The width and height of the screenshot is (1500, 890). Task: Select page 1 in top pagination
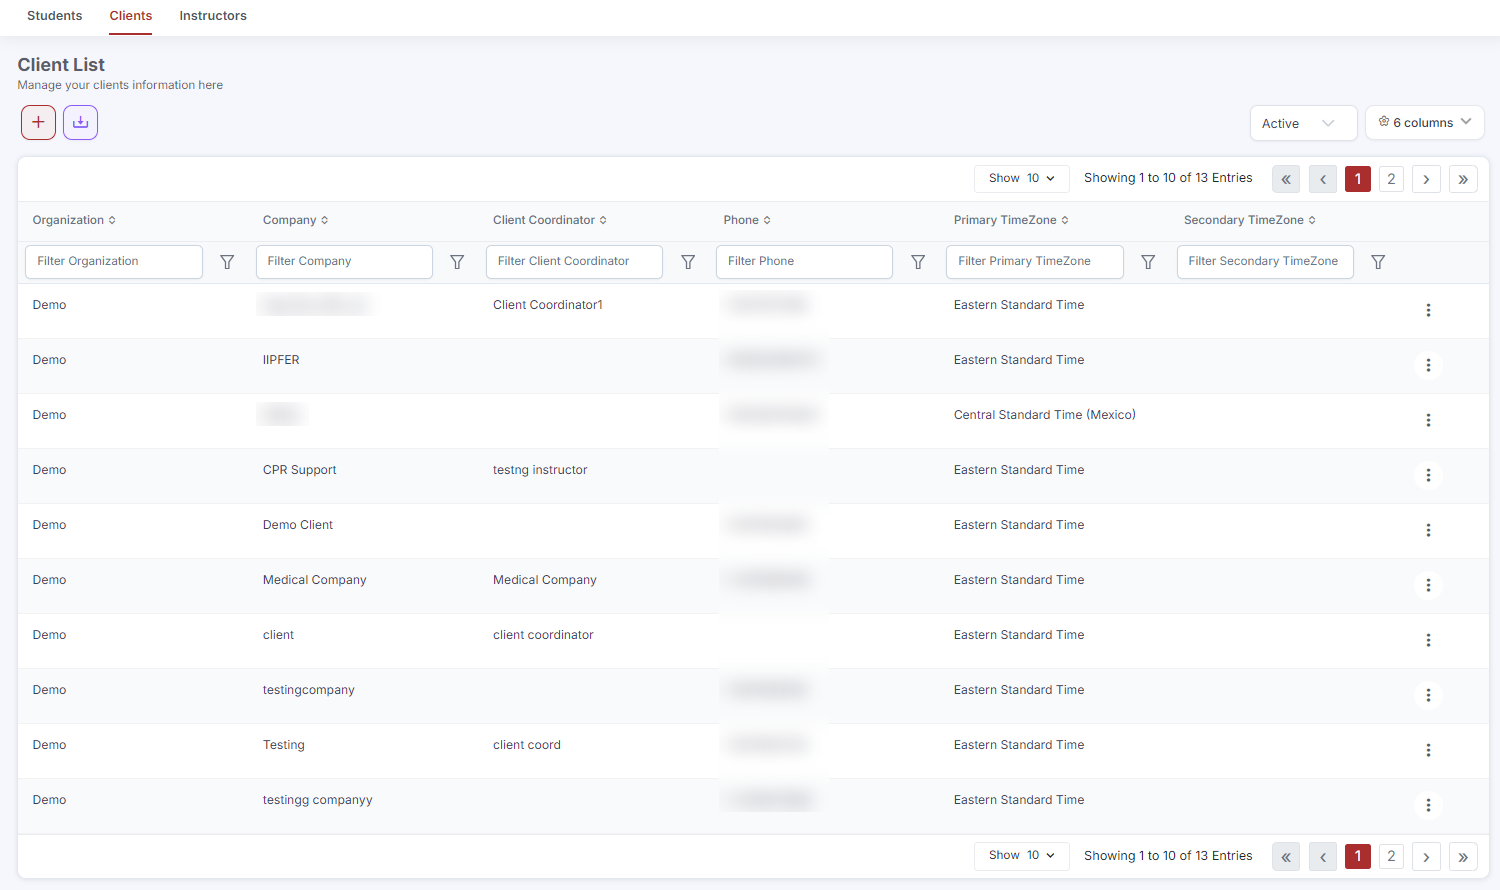click(1358, 179)
